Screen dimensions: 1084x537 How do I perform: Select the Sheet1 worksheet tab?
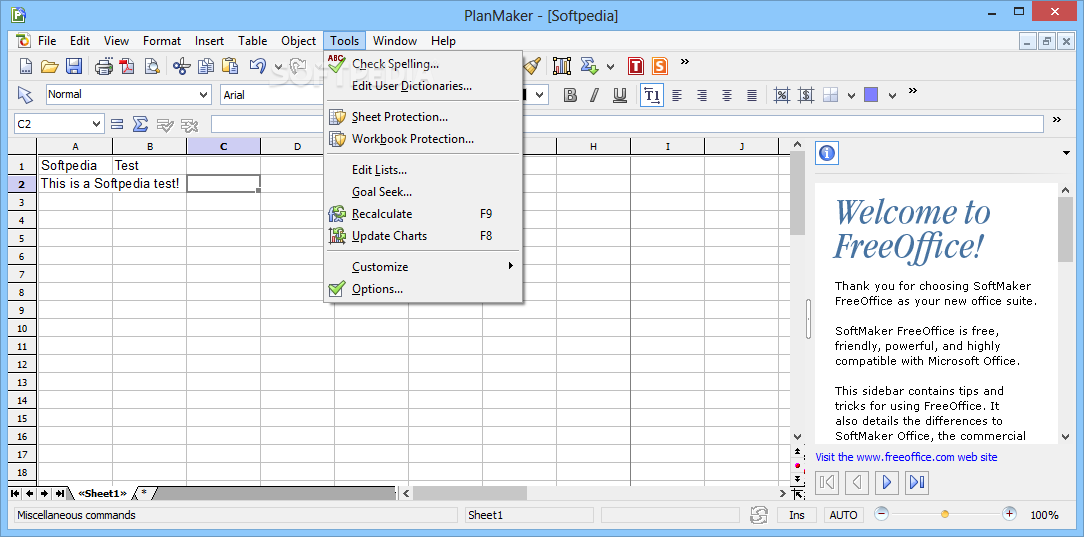pos(103,493)
